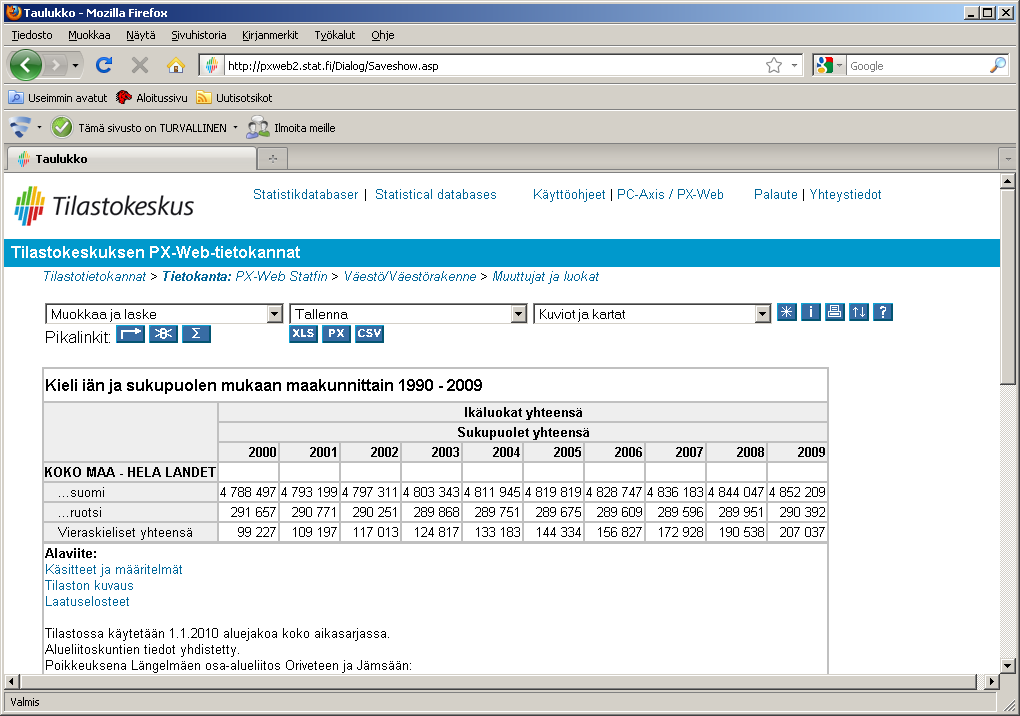Image resolution: width=1020 pixels, height=716 pixels.
Task: Follow the Muuttujat ja luokat breadcrumb
Action: coord(545,276)
